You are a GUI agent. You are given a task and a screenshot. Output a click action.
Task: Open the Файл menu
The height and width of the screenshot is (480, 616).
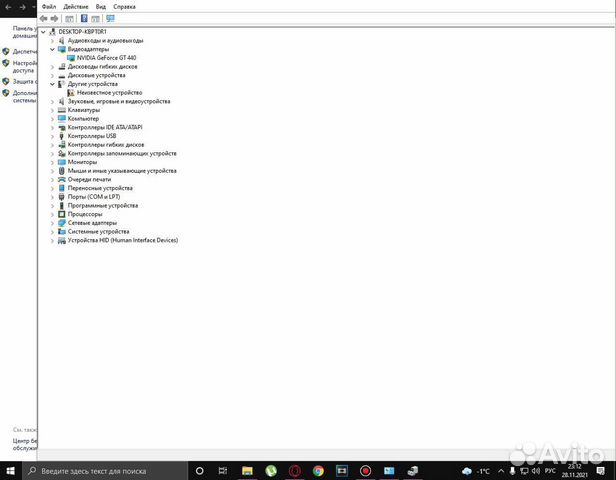pyautogui.click(x=49, y=6)
